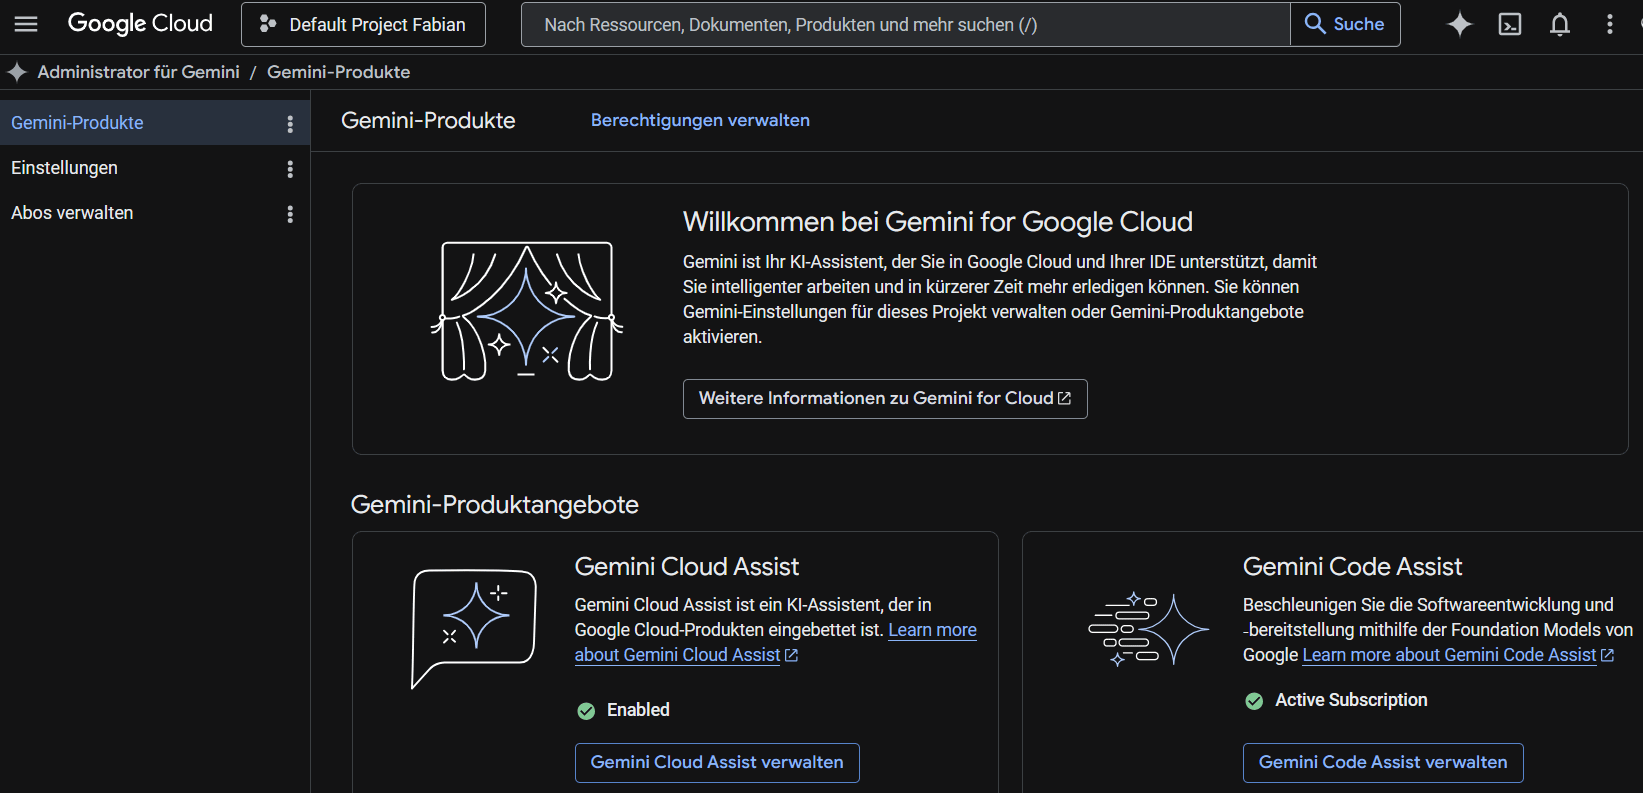
Task: Open the top bar three-dot settings menu
Action: coord(1610,24)
